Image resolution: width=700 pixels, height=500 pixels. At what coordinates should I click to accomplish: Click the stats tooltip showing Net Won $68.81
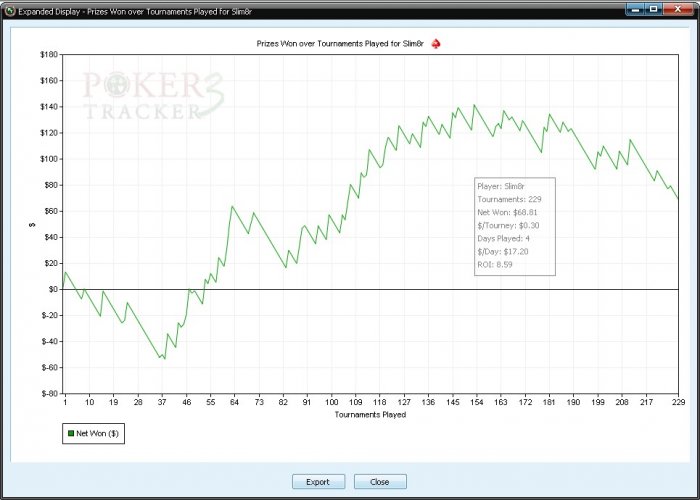point(515,226)
